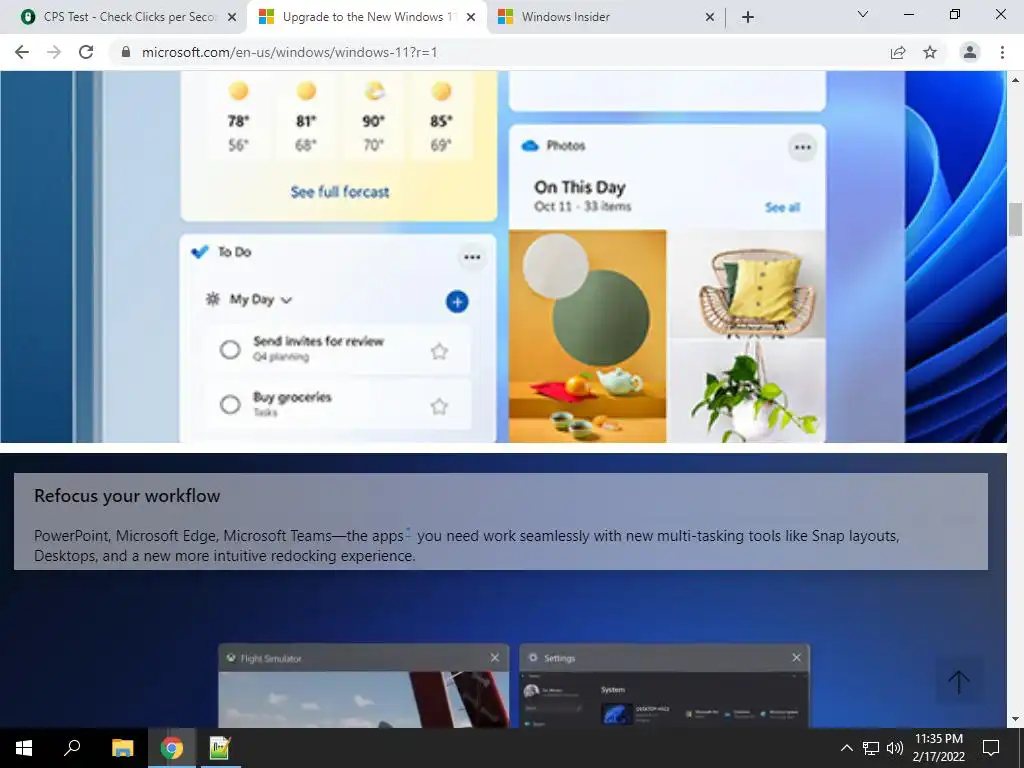The height and width of the screenshot is (768, 1024).
Task: Click the To Do checkmark icon
Action: (x=200, y=251)
